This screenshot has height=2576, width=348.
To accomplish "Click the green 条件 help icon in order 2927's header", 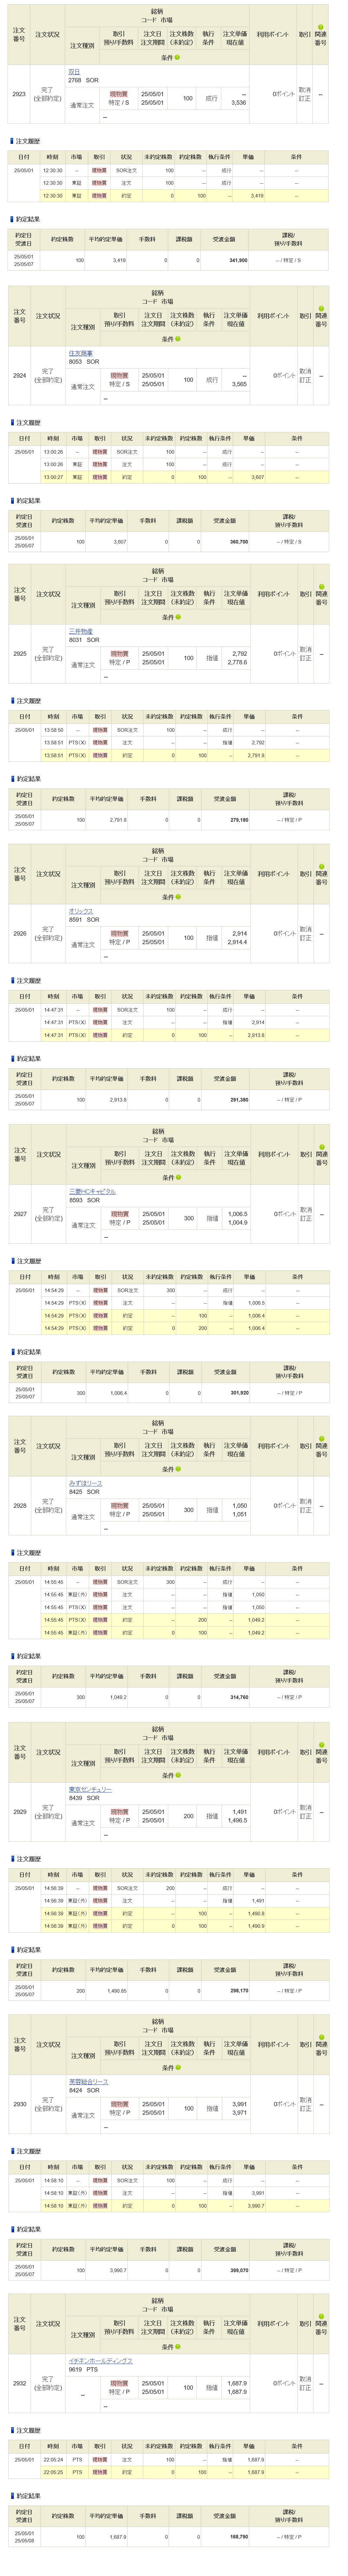I will click(x=178, y=1177).
